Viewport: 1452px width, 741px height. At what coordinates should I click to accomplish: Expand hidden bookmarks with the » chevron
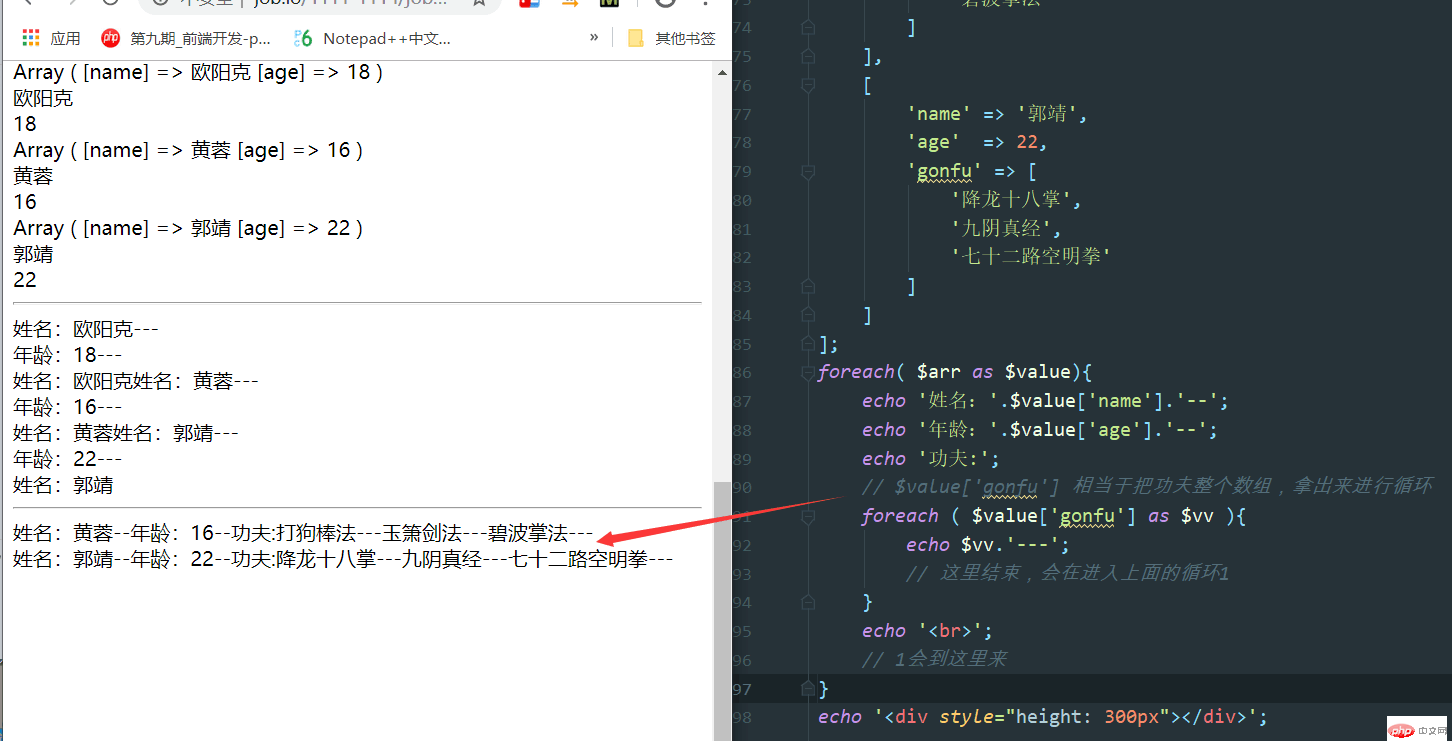[594, 38]
